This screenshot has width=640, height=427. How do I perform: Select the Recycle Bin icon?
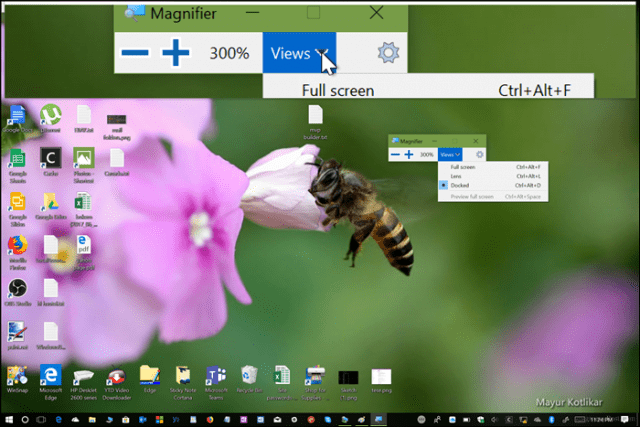[249, 380]
